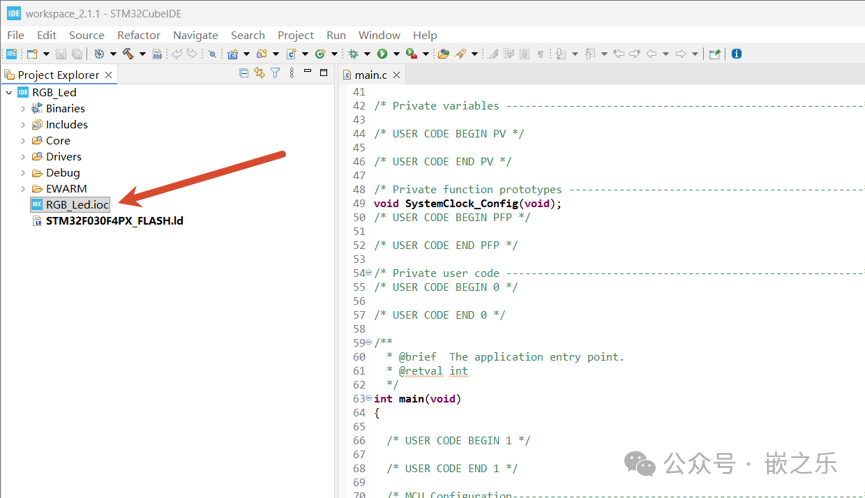Open dropdown next to New wizard icon
The width and height of the screenshot is (865, 498).
[x=46, y=54]
